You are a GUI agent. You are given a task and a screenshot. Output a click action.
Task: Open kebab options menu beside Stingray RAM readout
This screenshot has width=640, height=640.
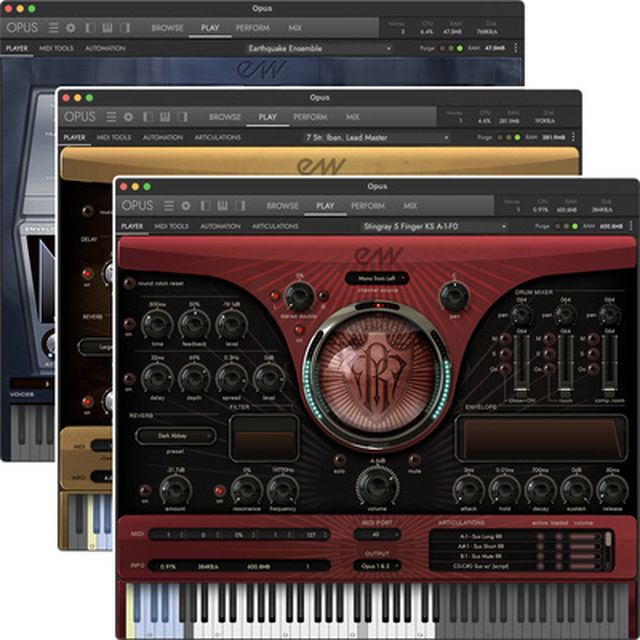point(631,226)
